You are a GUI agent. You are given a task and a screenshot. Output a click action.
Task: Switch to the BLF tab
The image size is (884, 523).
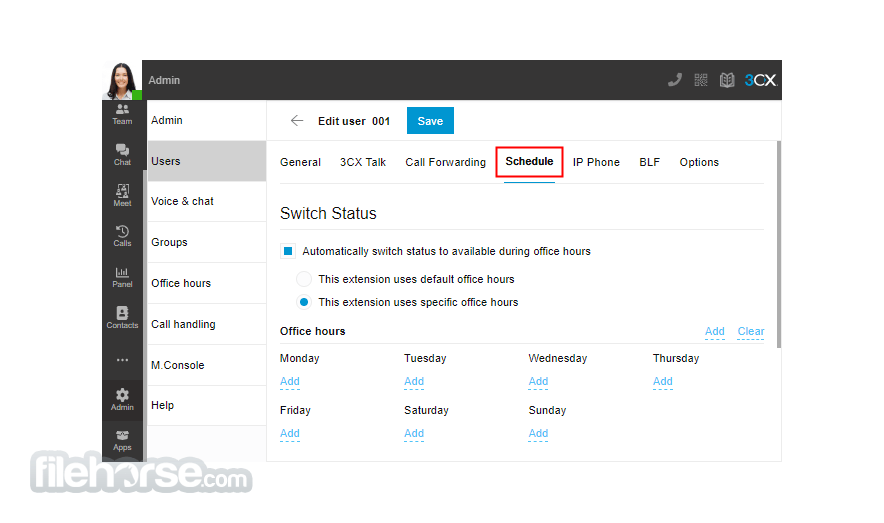(649, 162)
